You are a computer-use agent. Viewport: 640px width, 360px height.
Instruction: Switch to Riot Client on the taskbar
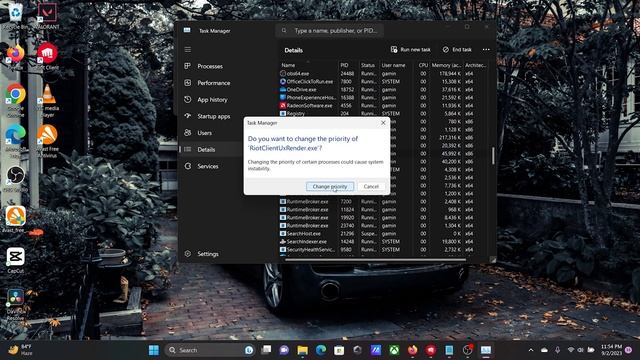click(431, 350)
